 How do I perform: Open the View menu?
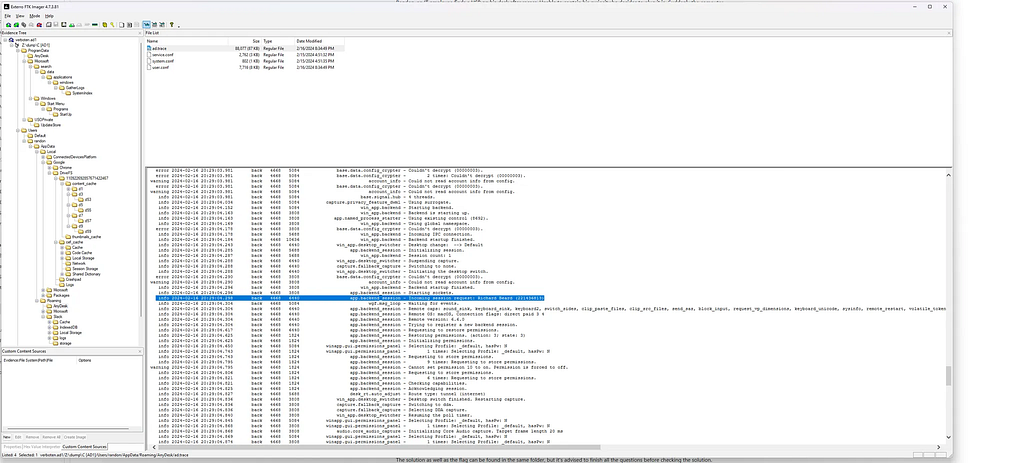20,16
